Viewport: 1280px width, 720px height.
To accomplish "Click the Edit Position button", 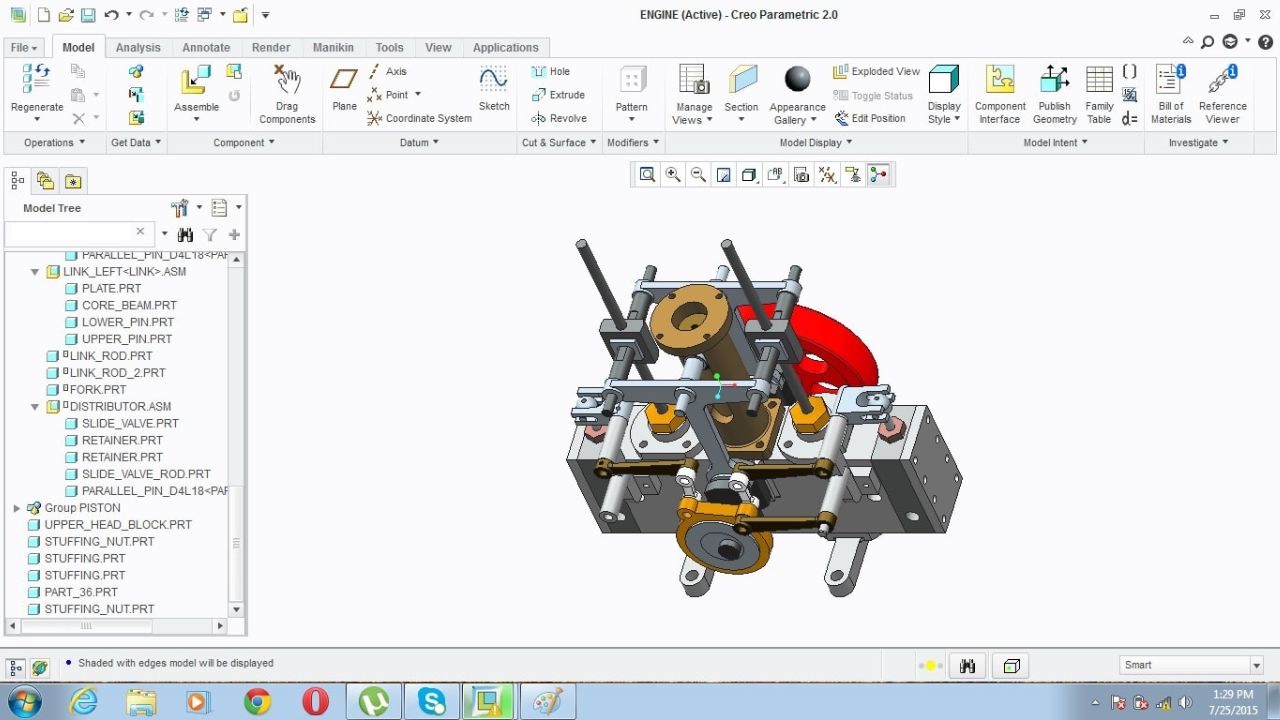I will click(871, 117).
